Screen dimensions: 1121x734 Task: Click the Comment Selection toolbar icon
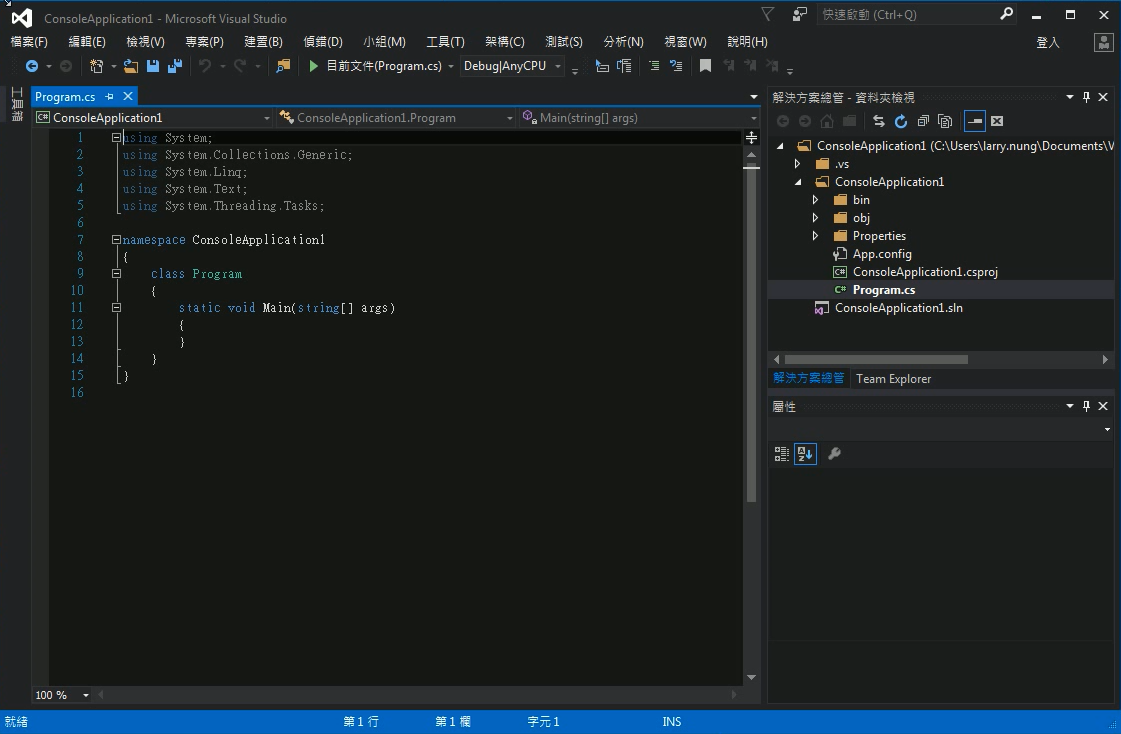654,66
